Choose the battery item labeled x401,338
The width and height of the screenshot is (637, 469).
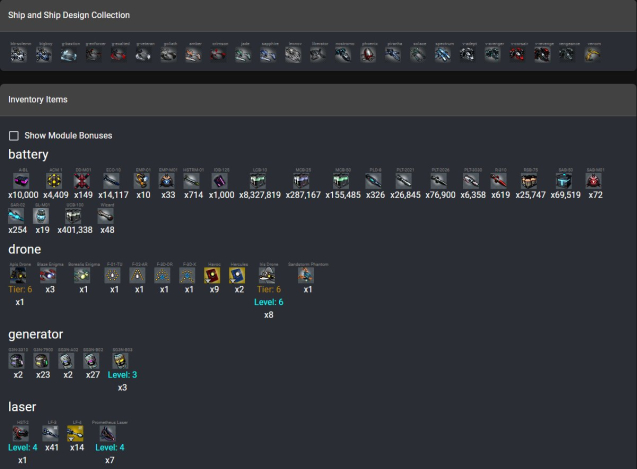coord(73,216)
